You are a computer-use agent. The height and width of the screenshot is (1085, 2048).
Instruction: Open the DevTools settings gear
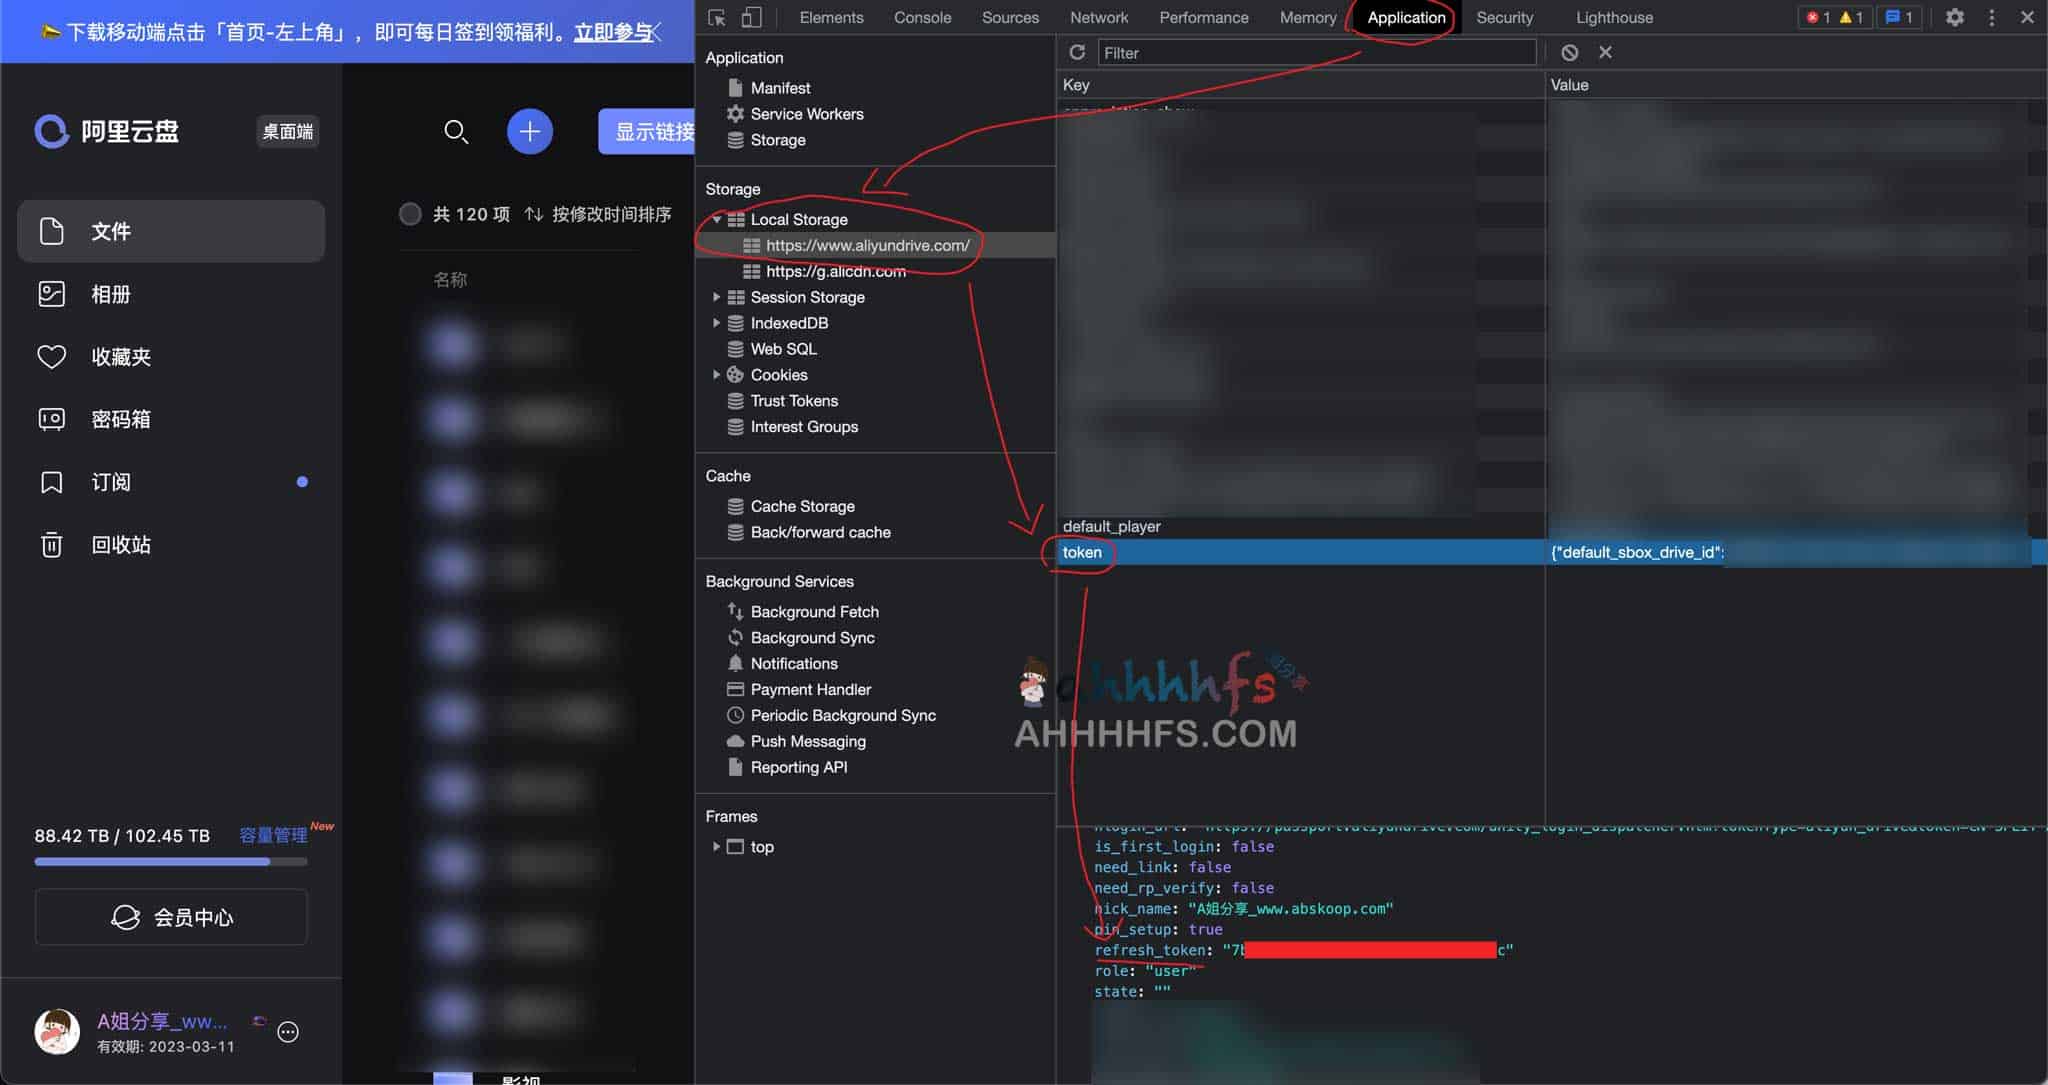pyautogui.click(x=1954, y=17)
